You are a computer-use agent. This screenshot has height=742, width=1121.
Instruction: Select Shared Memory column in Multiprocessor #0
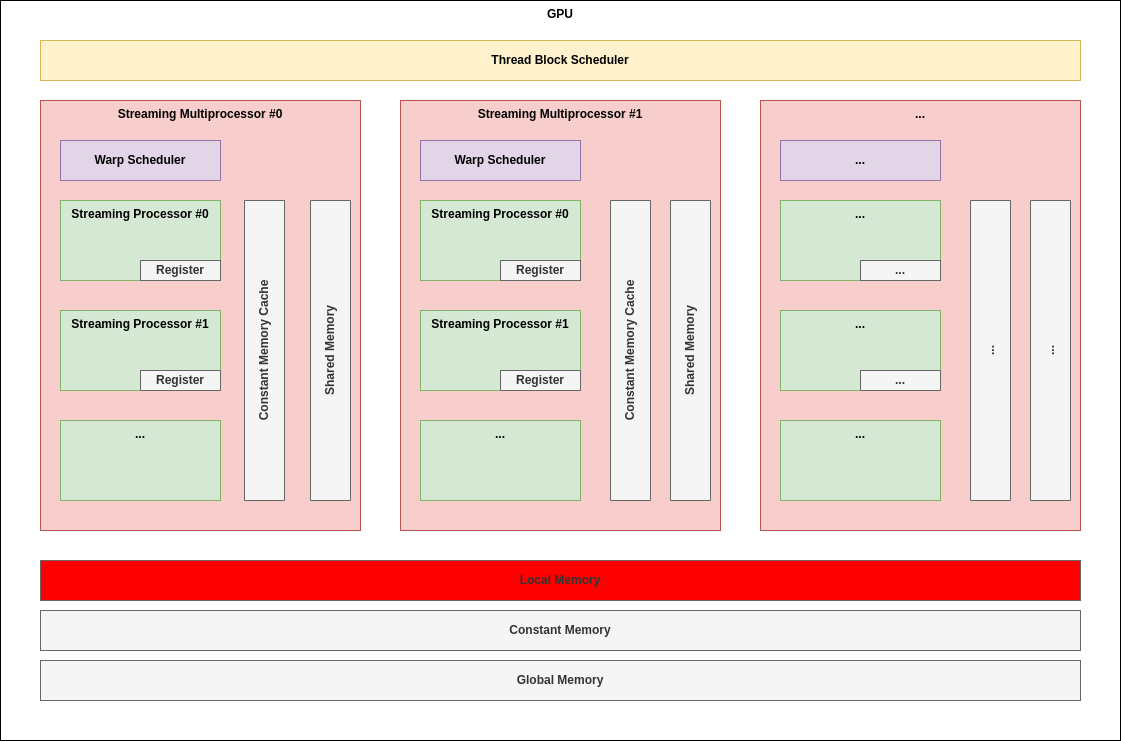point(330,350)
